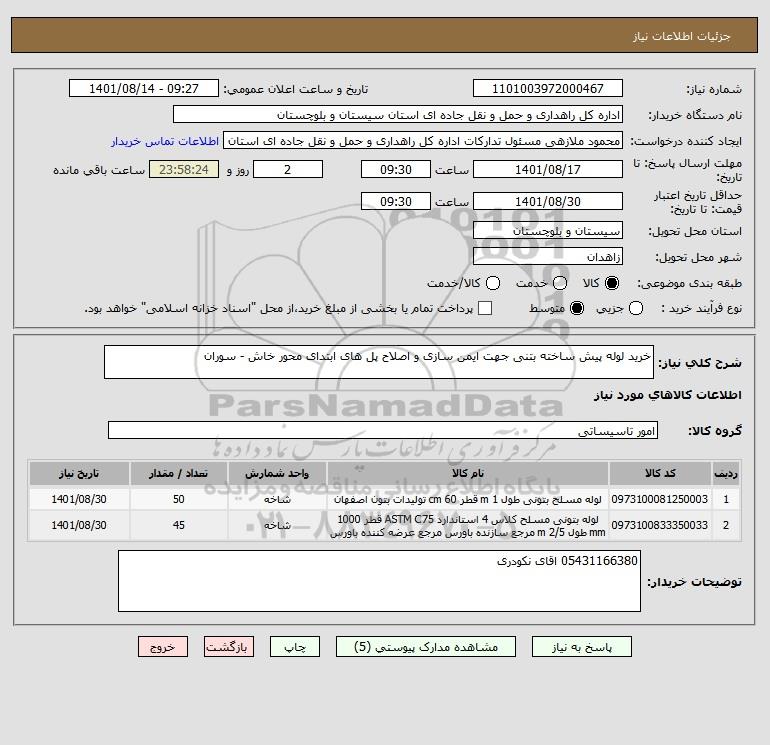This screenshot has width=770, height=745.
Task: Open اطلاعات تماس خریدار link
Action: 165,141
